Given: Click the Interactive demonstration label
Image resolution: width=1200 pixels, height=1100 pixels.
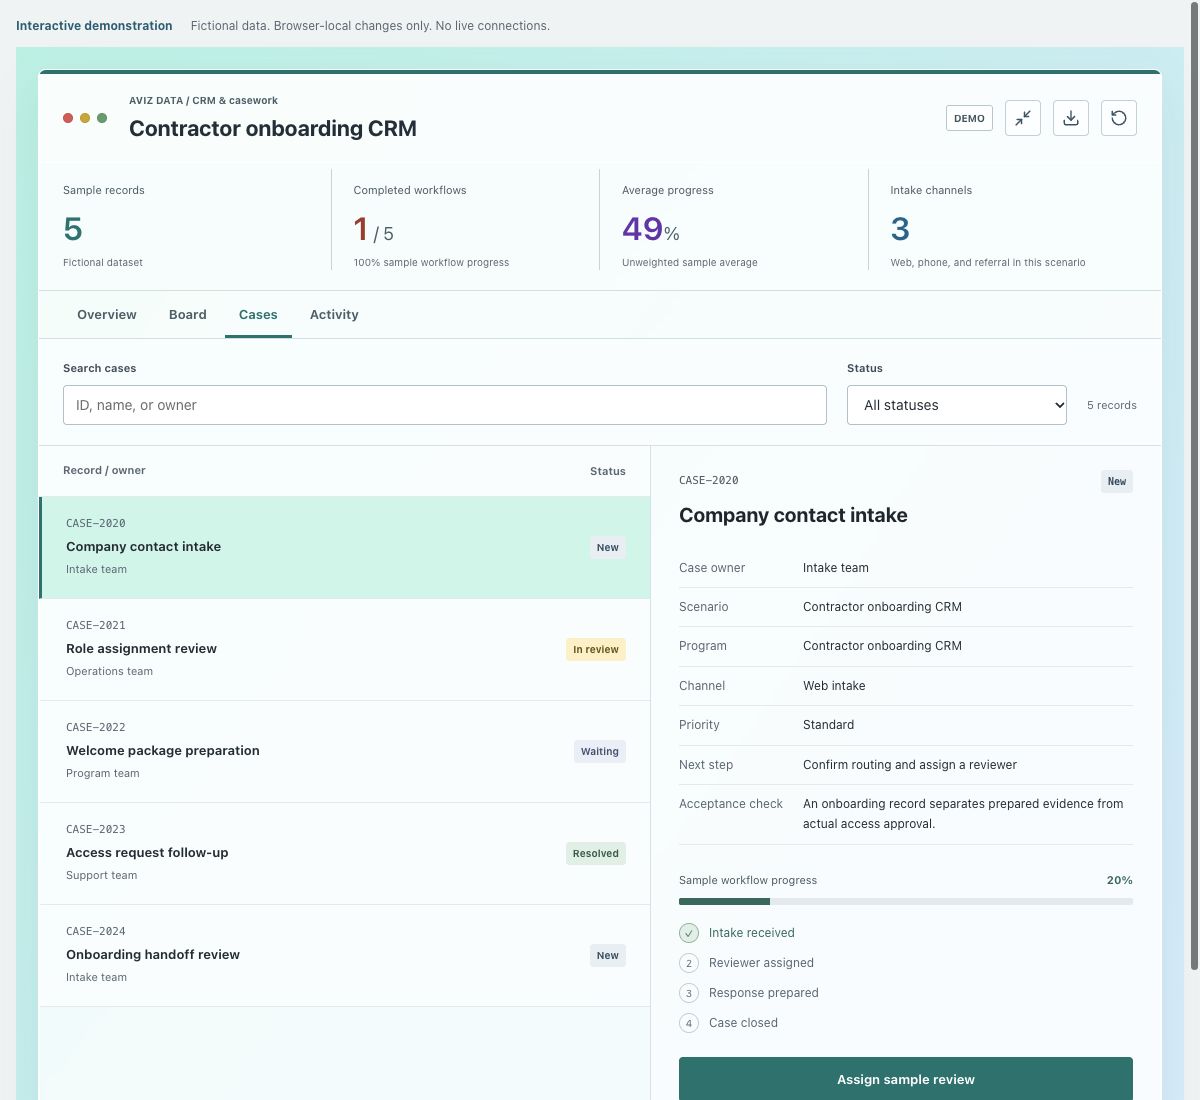Looking at the screenshot, I should tap(94, 26).
